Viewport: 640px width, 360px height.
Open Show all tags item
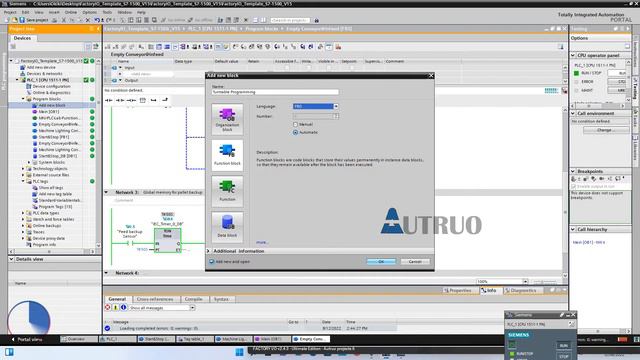point(51,188)
